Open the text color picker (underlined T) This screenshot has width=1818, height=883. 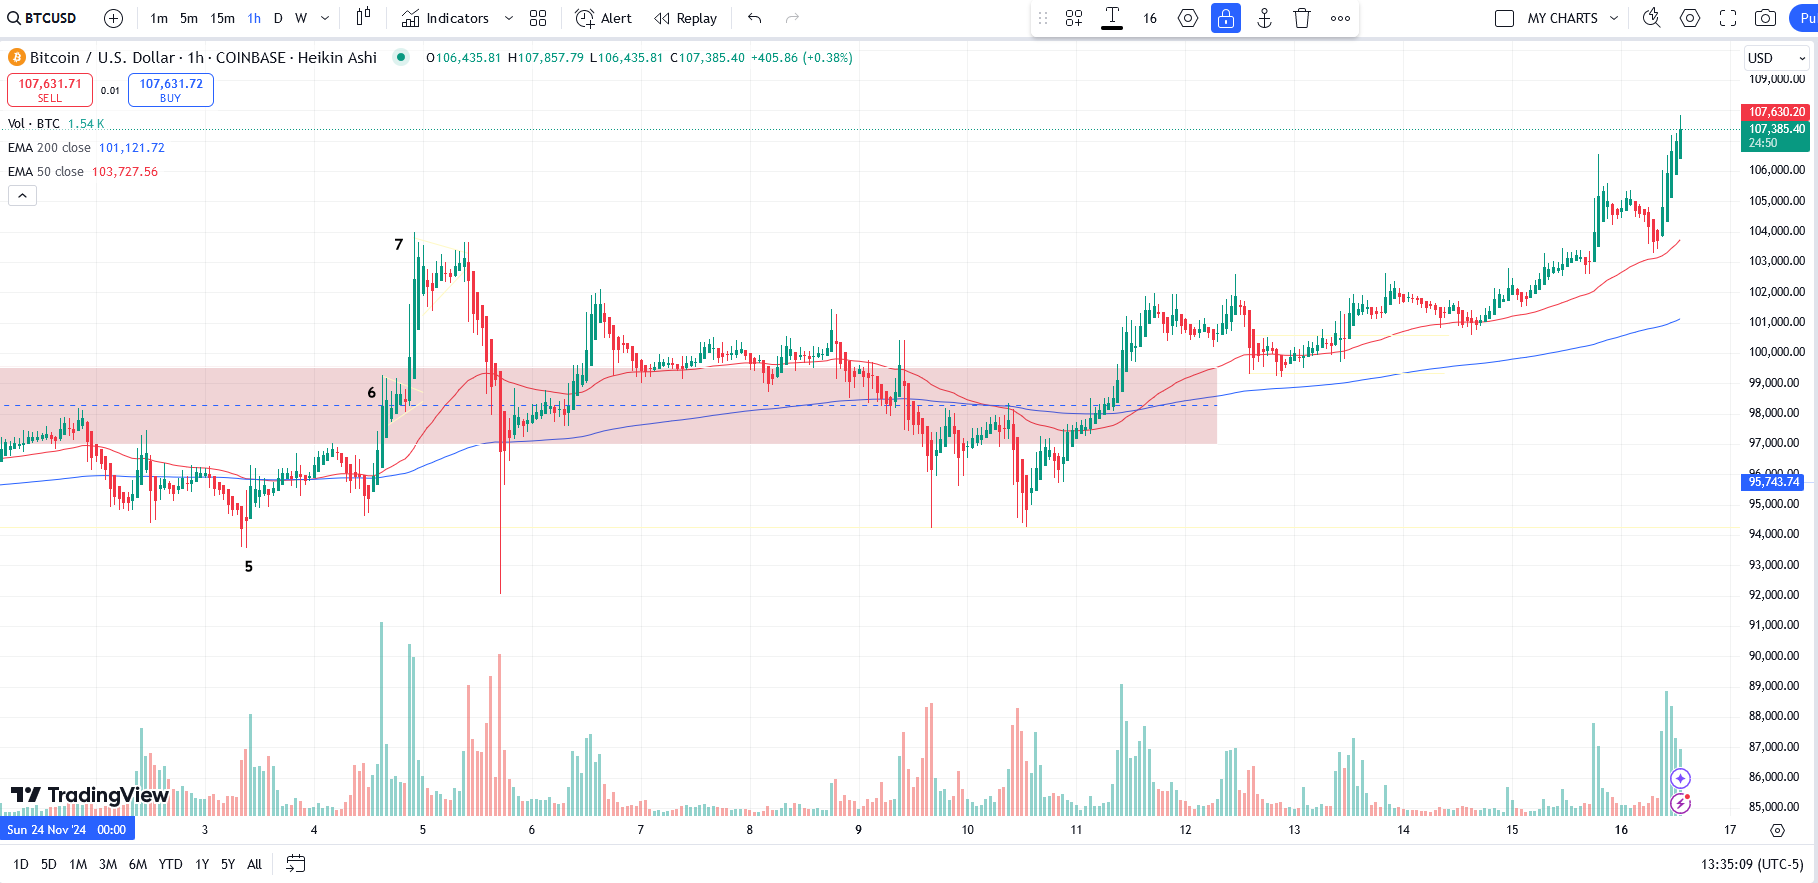click(1111, 18)
